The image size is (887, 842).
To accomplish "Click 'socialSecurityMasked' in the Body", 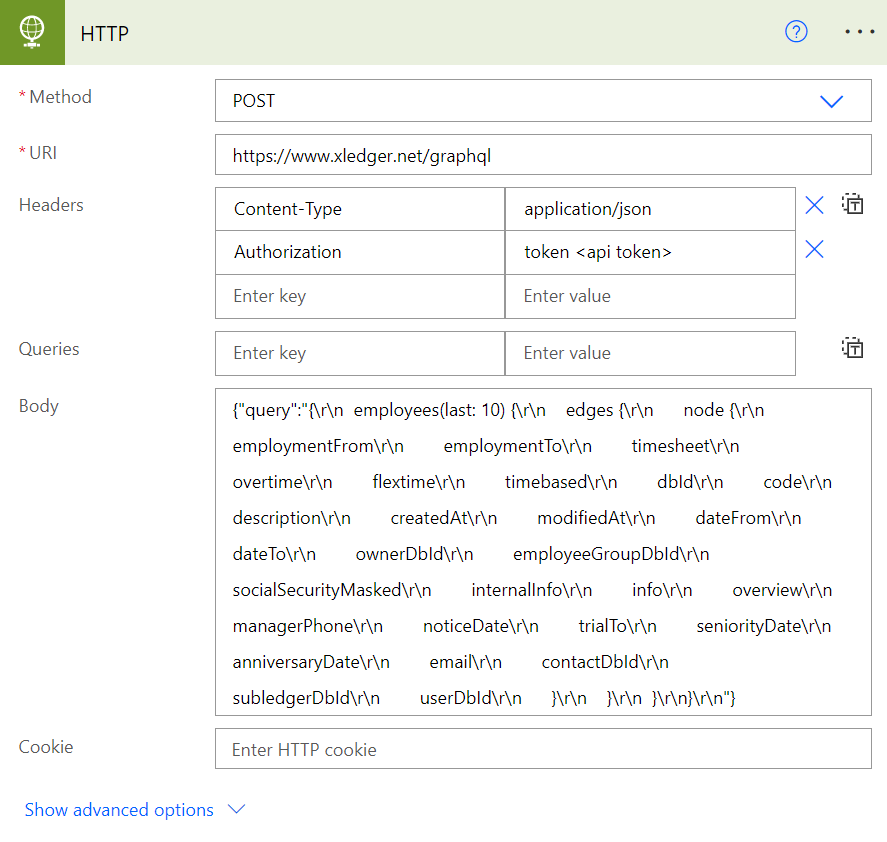I will [317, 590].
